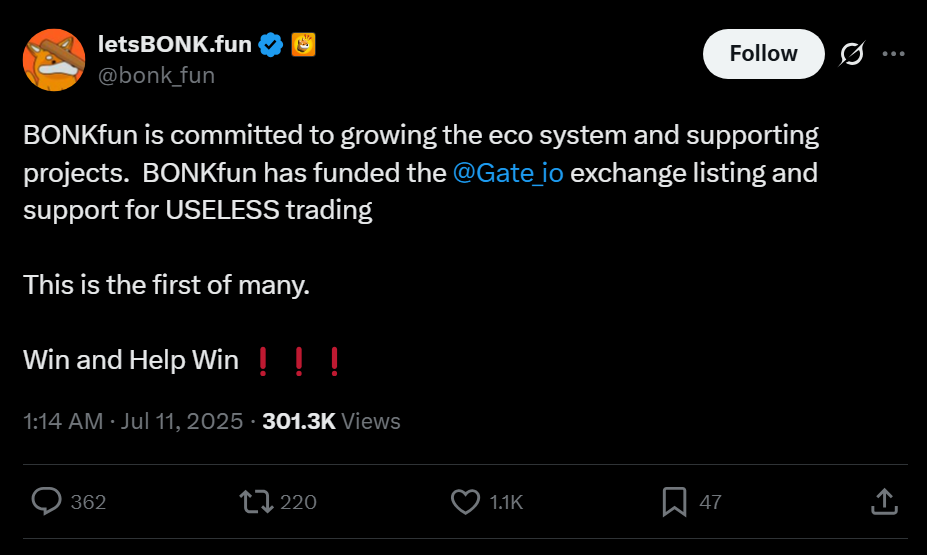Click the share upload arrow icon

[x=884, y=501]
